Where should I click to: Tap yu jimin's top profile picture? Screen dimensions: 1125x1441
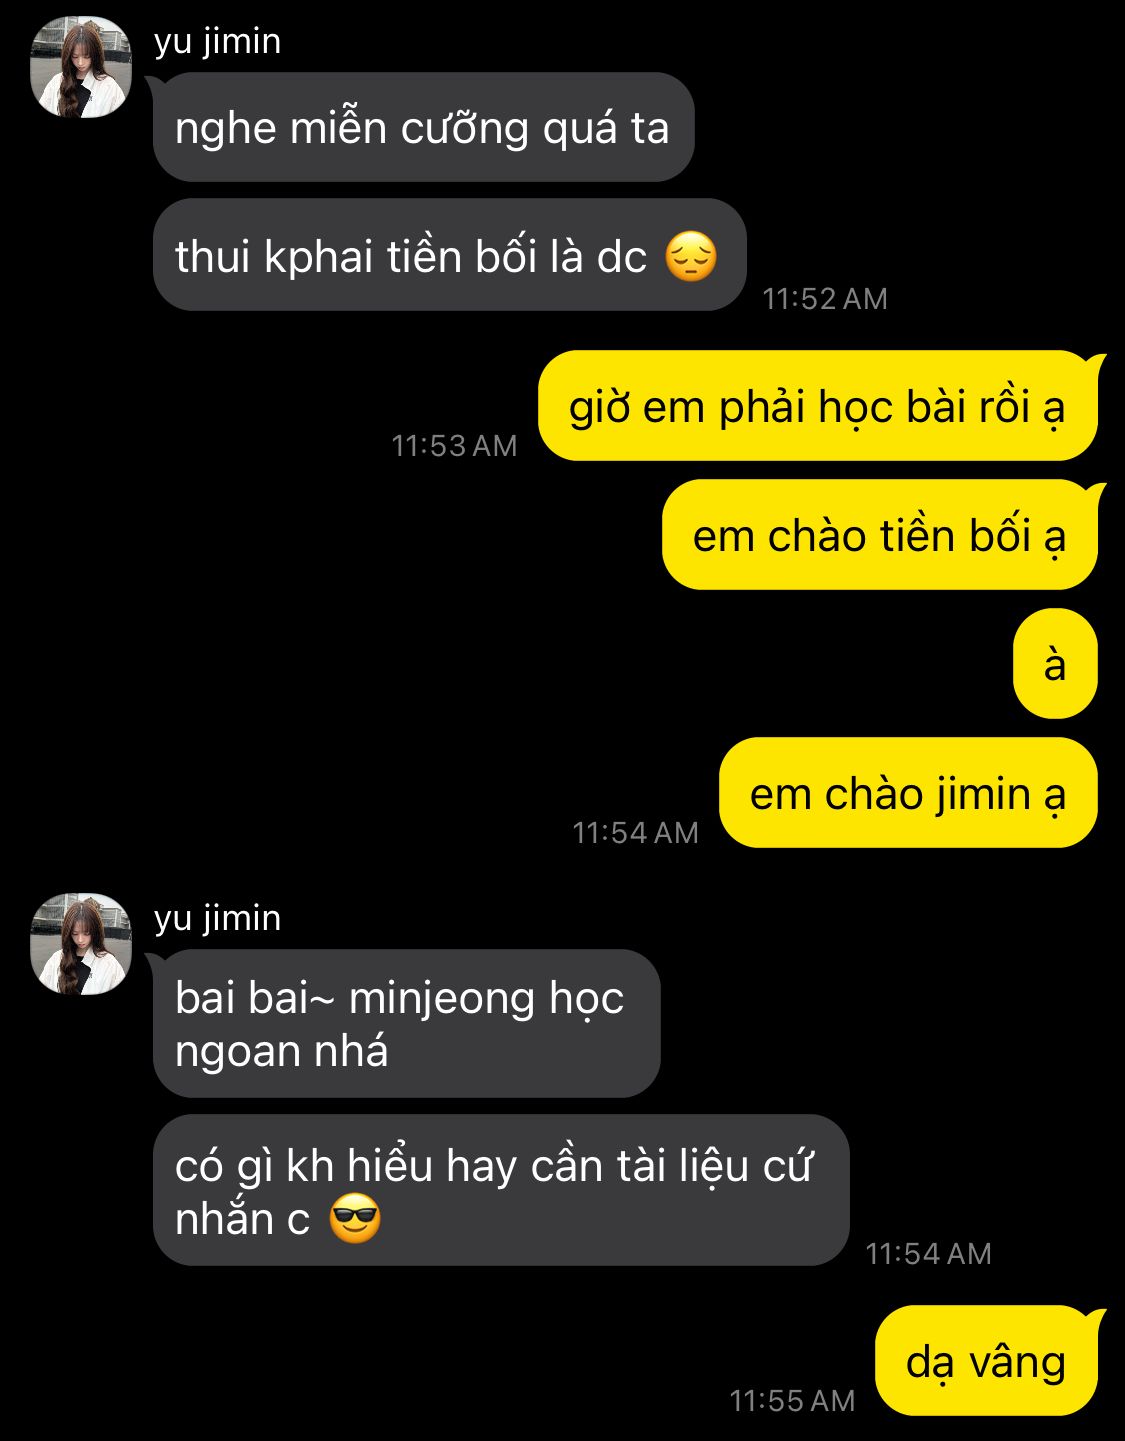pyautogui.click(x=81, y=68)
